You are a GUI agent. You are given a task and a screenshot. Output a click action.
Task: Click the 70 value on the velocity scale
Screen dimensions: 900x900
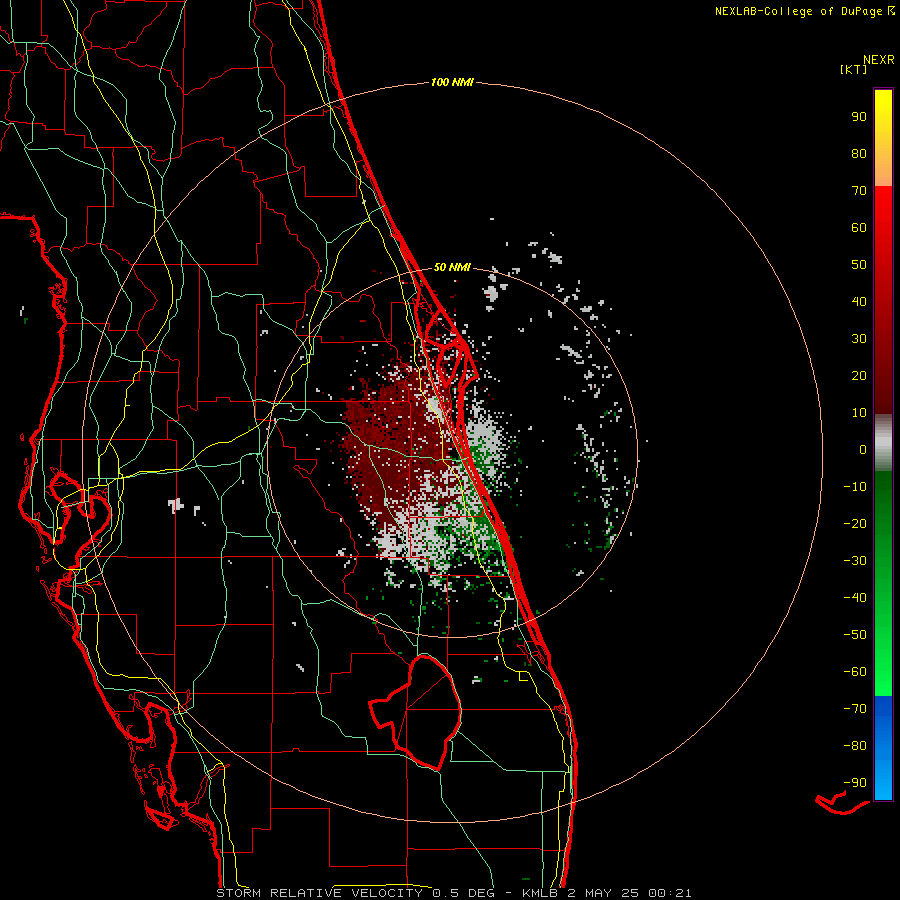[x=859, y=191]
